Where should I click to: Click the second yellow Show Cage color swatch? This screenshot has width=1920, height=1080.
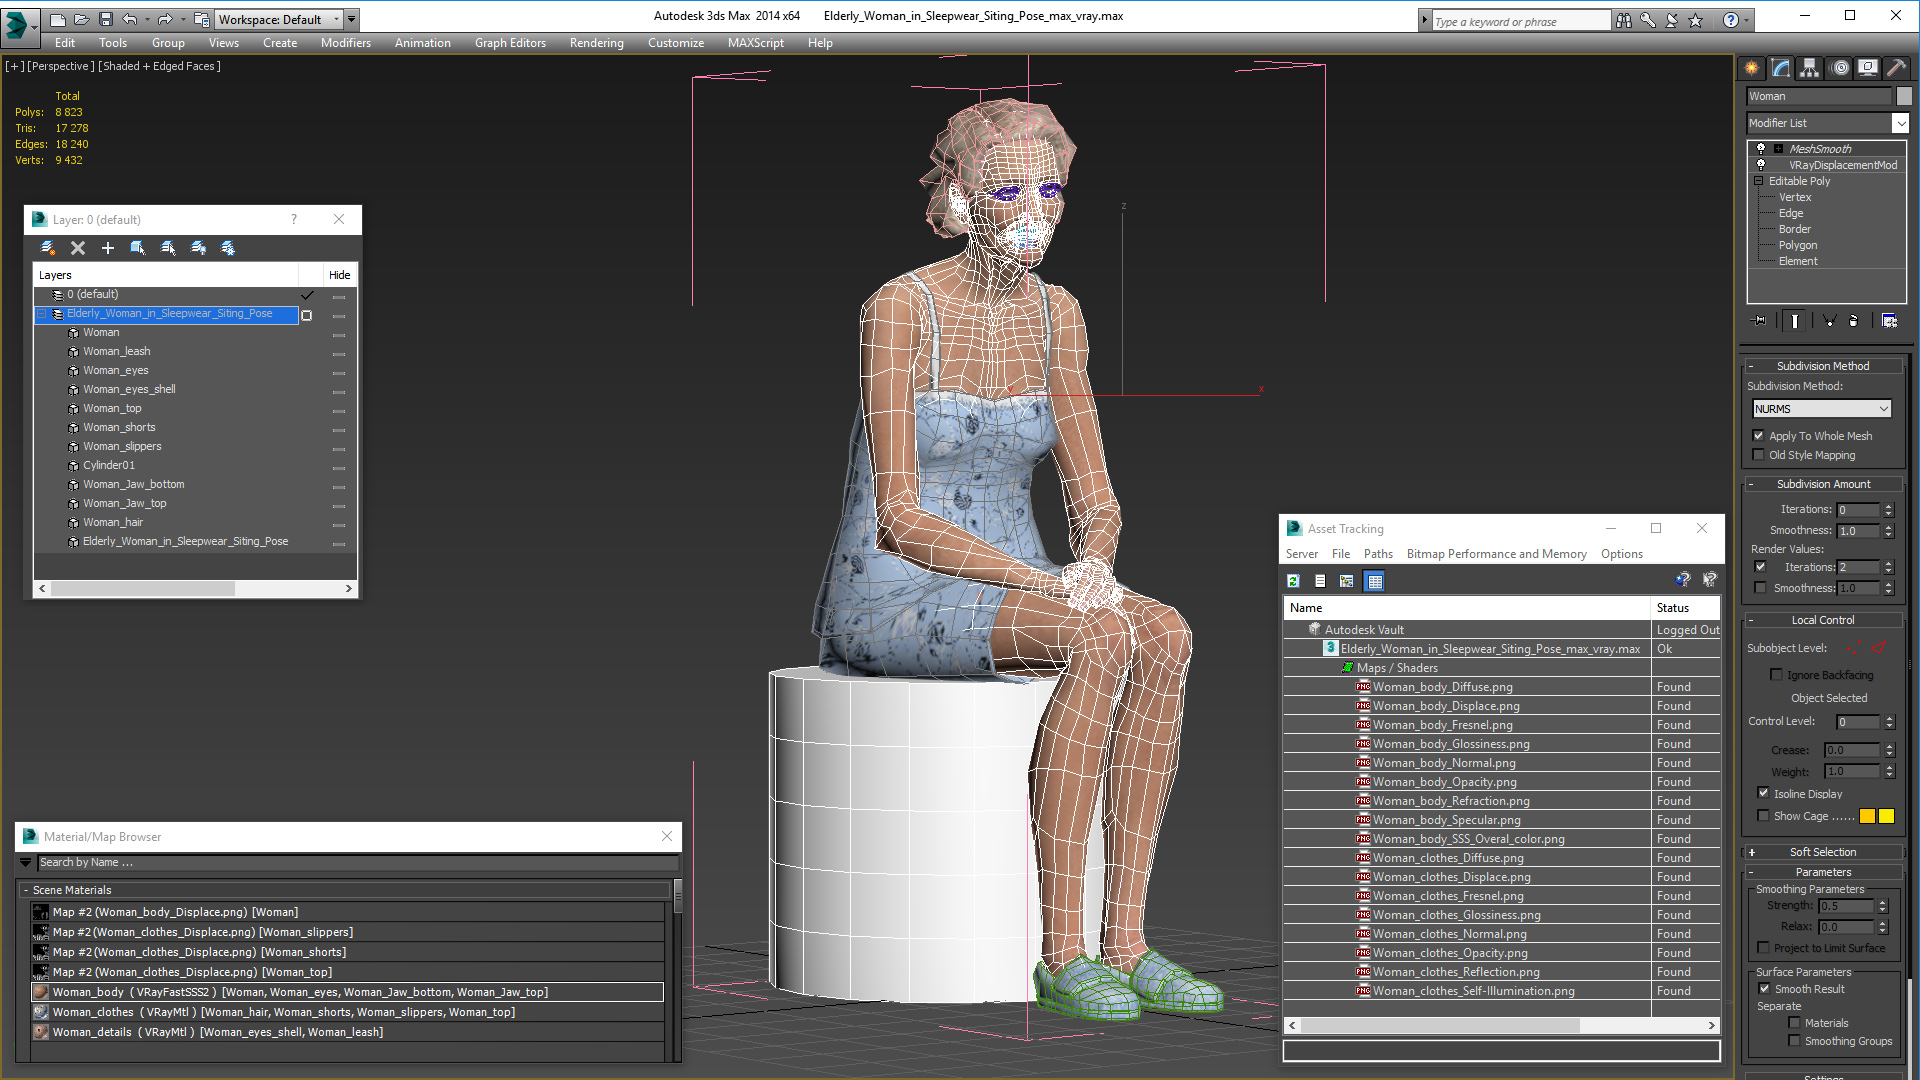pyautogui.click(x=1886, y=816)
